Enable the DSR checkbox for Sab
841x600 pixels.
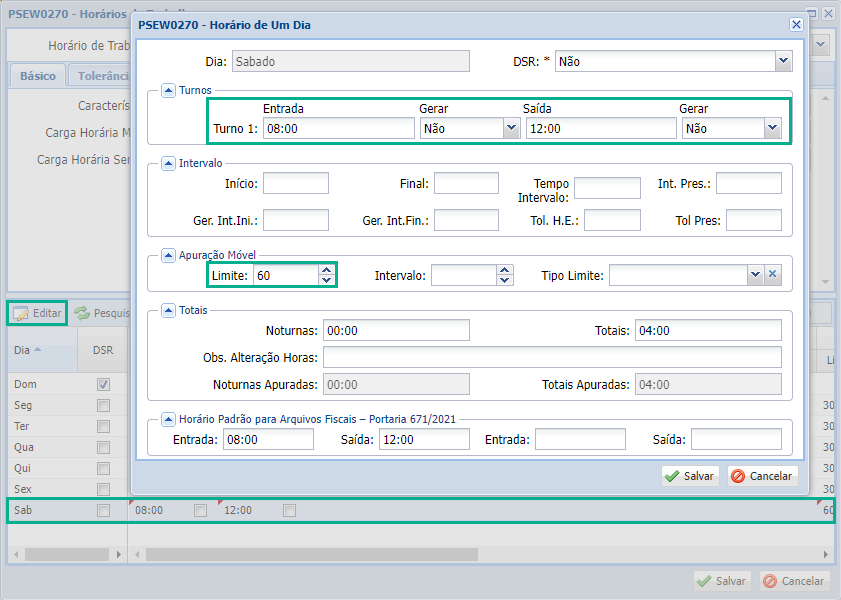tap(103, 510)
